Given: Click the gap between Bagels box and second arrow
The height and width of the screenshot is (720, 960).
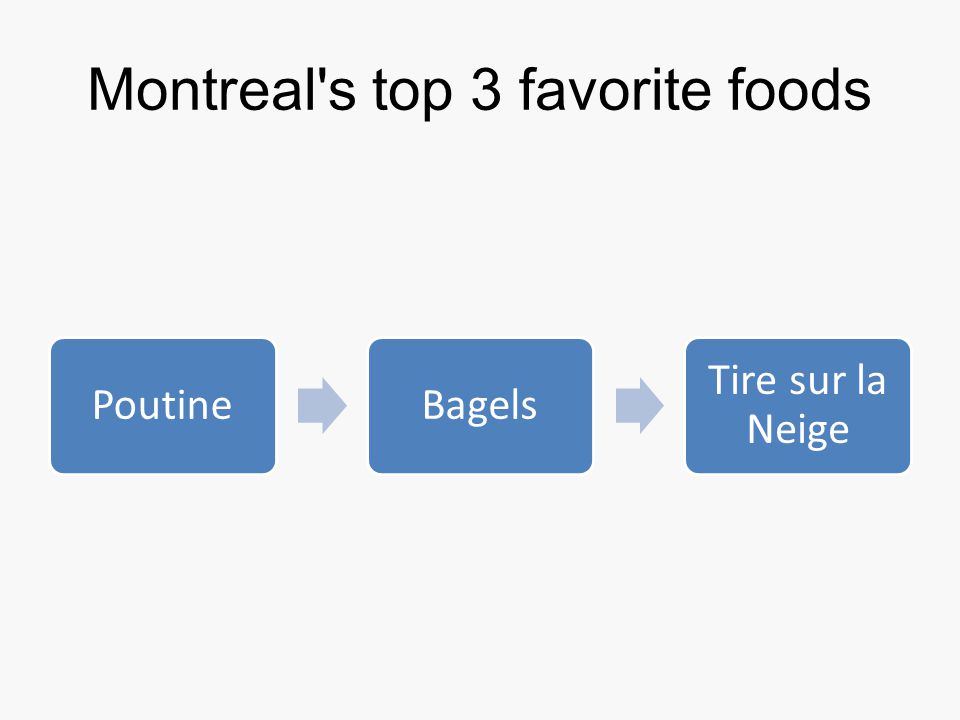Looking at the screenshot, I should [x=604, y=405].
